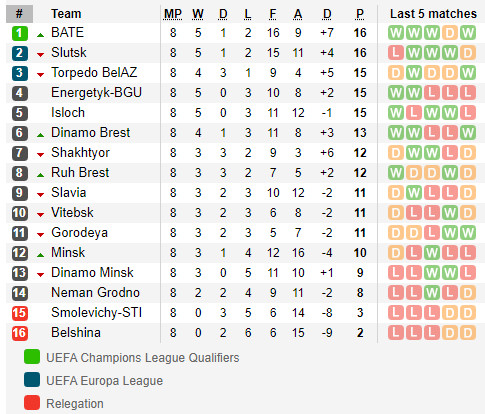Click BATE's orange D badge in last 5 matches
The width and height of the screenshot is (485, 414).
coord(450,33)
